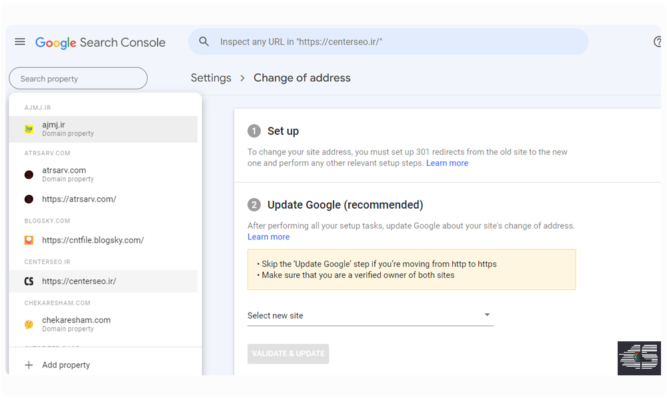The width and height of the screenshot is (667, 400).
Task: Select chekaresham.com domain property
Action: (x=103, y=324)
